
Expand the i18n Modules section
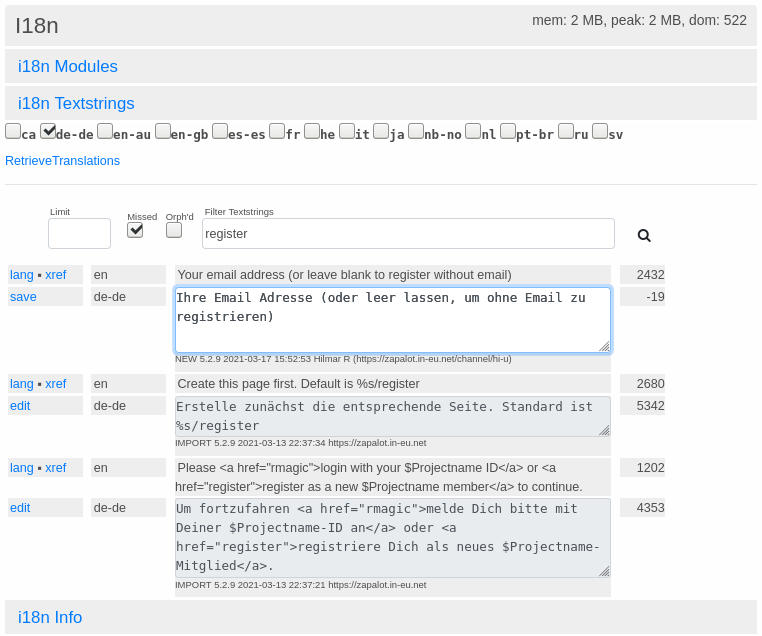[68, 67]
